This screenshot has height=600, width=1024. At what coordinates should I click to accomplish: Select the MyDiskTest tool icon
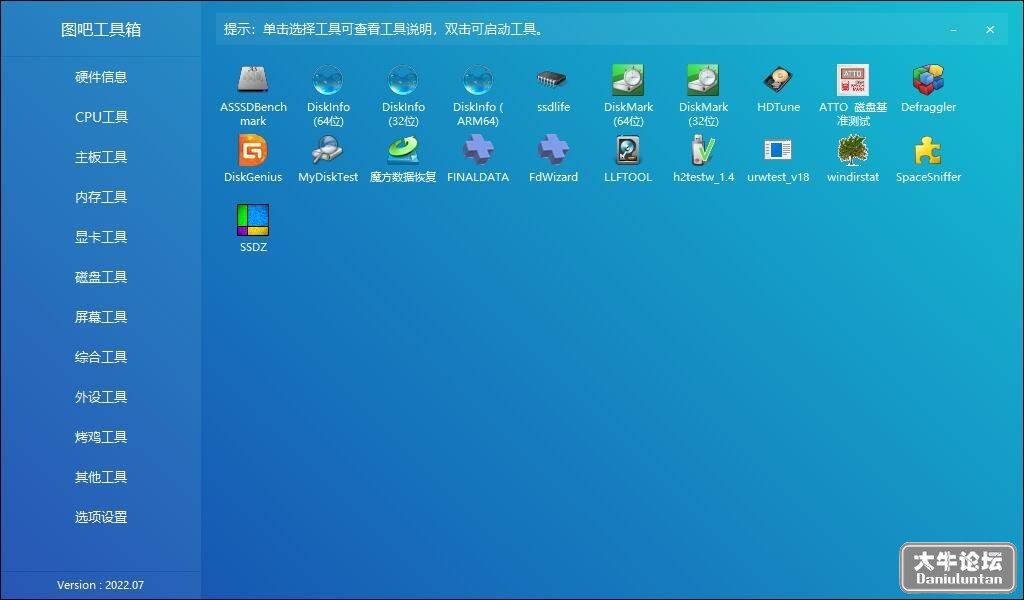point(328,150)
